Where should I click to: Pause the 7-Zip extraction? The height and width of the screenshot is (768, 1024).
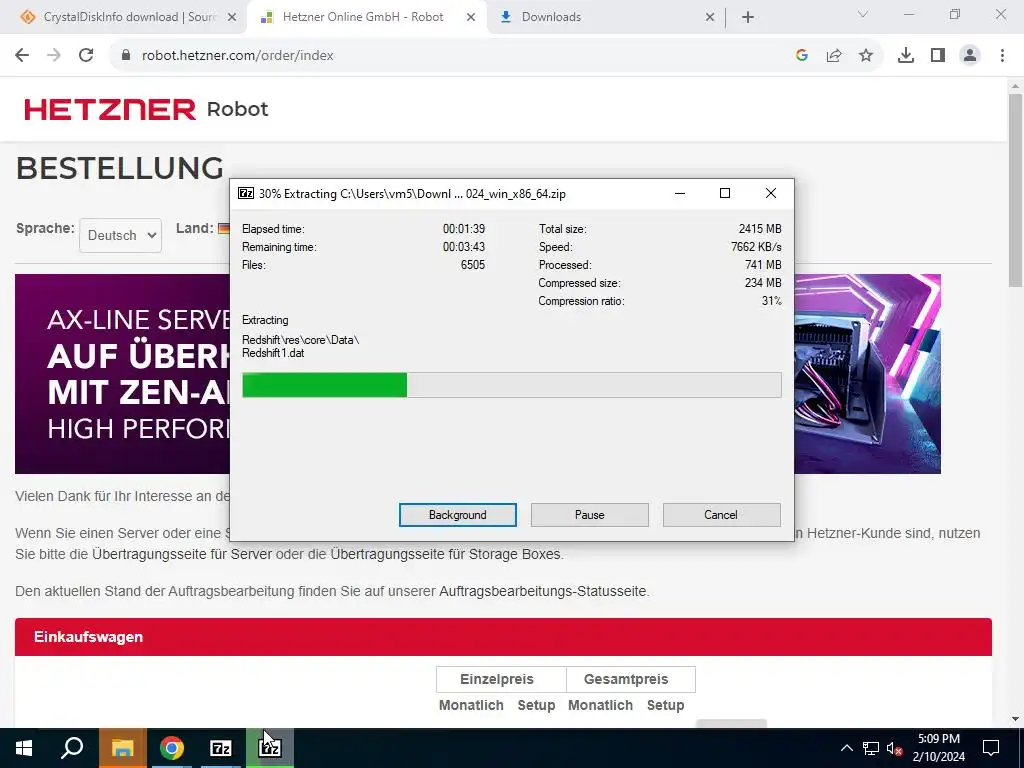[590, 515]
